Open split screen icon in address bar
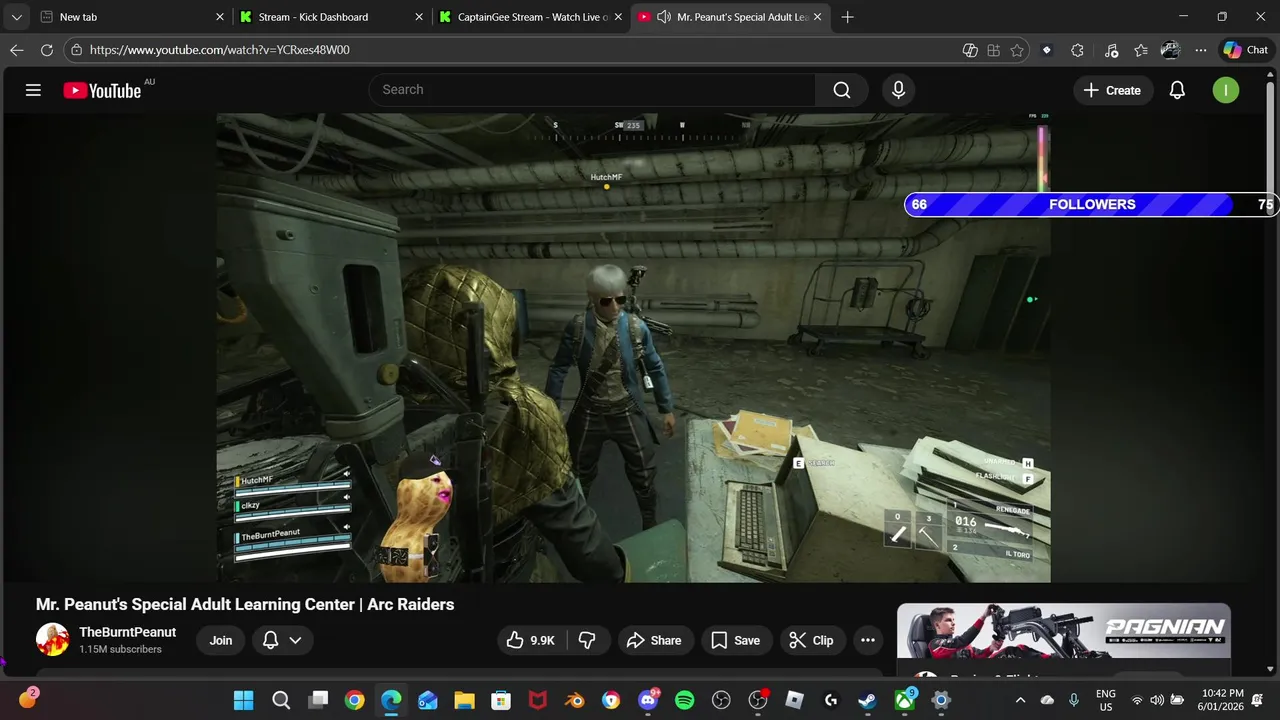The height and width of the screenshot is (720, 1280). coord(970,50)
